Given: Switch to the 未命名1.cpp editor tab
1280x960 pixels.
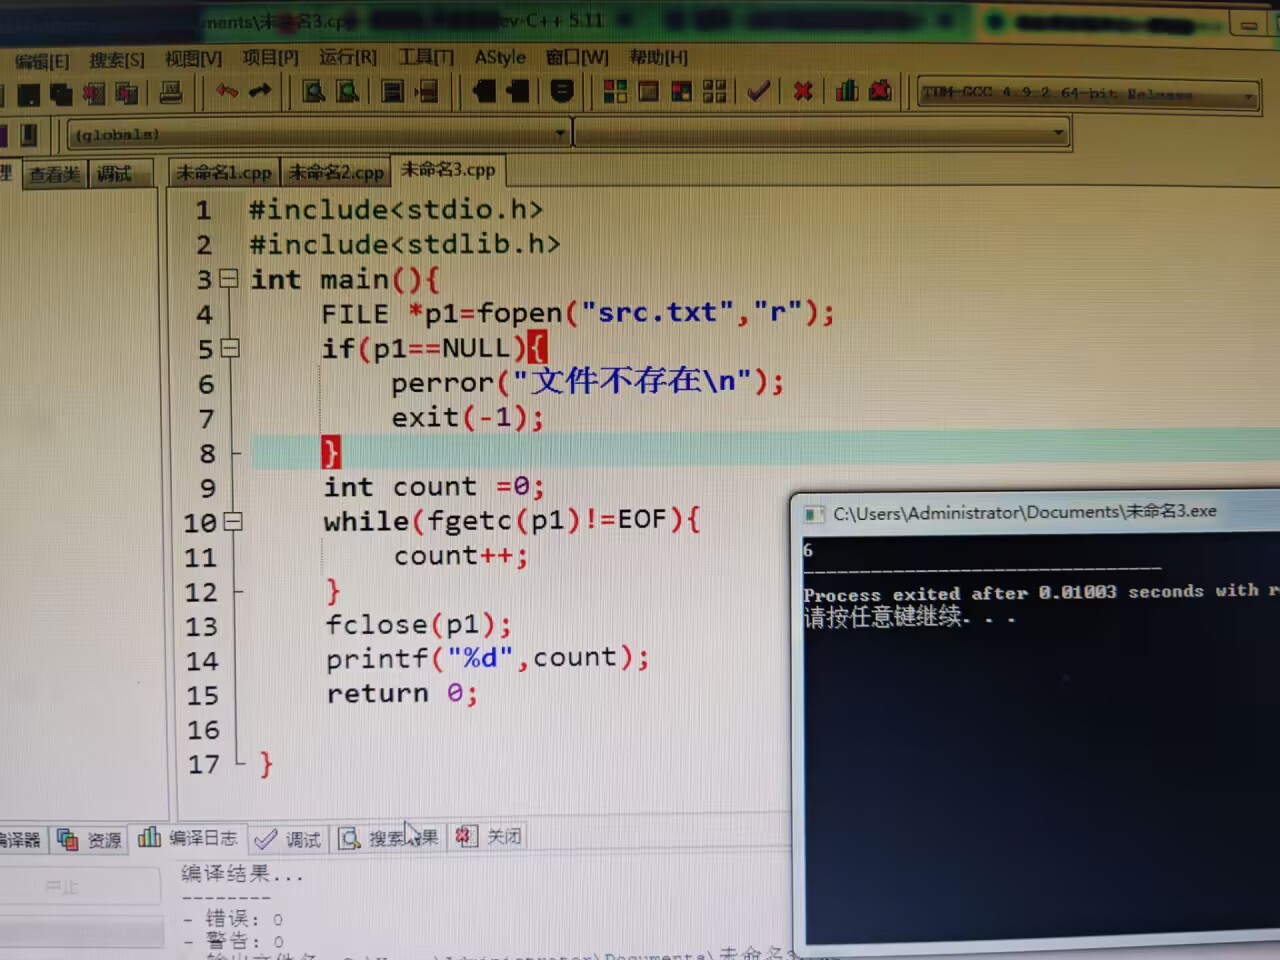Looking at the screenshot, I should click(x=223, y=172).
